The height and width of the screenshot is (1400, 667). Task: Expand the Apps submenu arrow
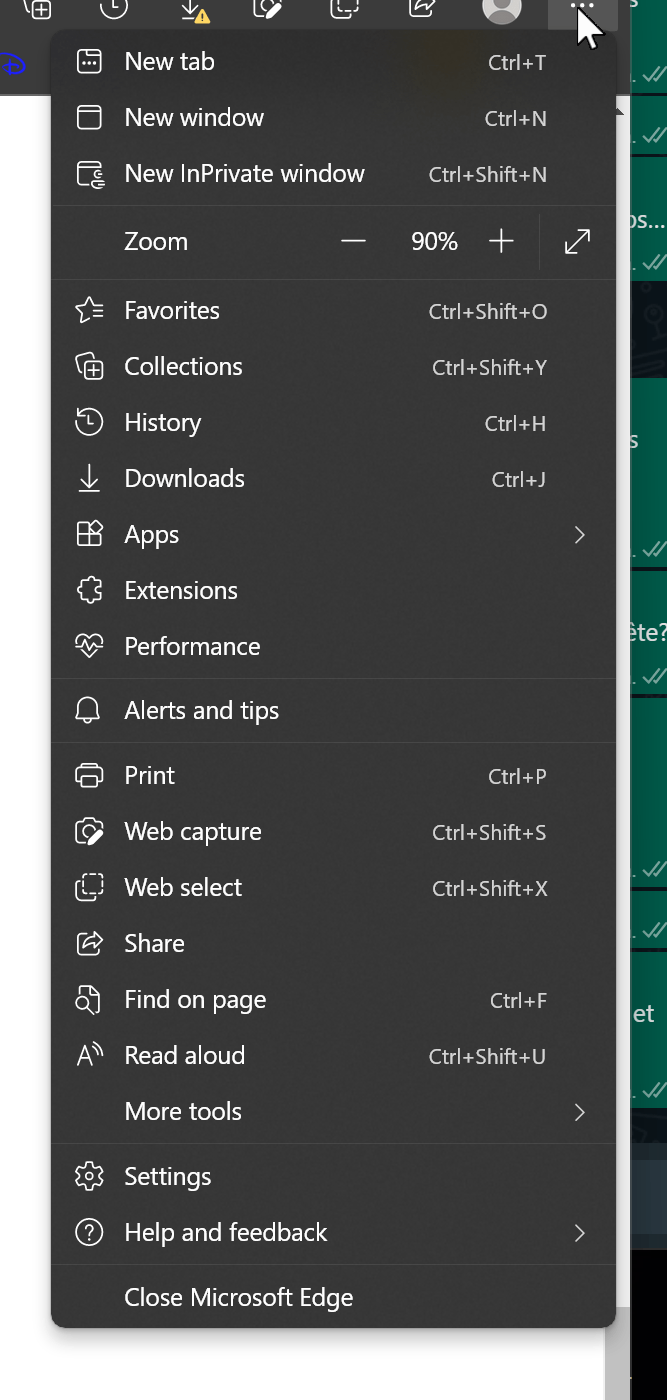coord(579,535)
